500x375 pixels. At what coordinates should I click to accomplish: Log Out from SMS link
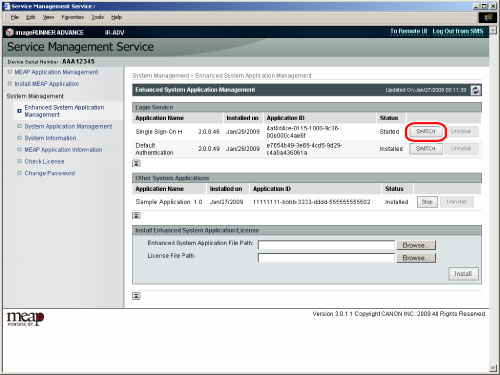[458, 31]
